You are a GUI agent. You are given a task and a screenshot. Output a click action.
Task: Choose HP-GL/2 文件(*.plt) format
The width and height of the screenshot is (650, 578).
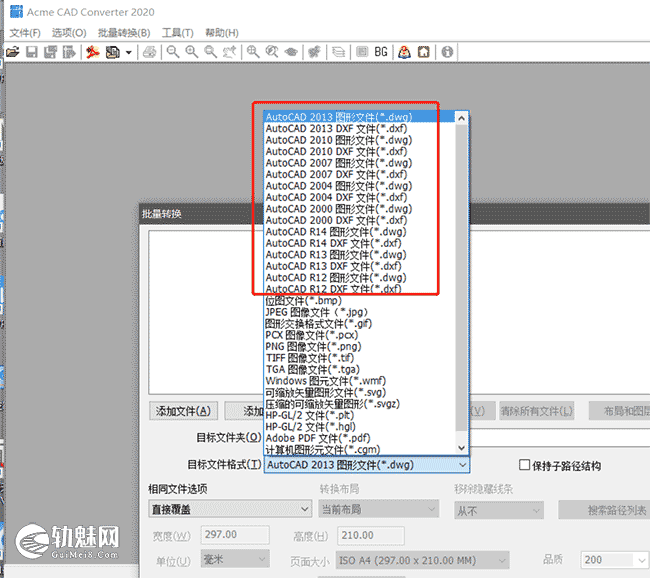[359, 415]
